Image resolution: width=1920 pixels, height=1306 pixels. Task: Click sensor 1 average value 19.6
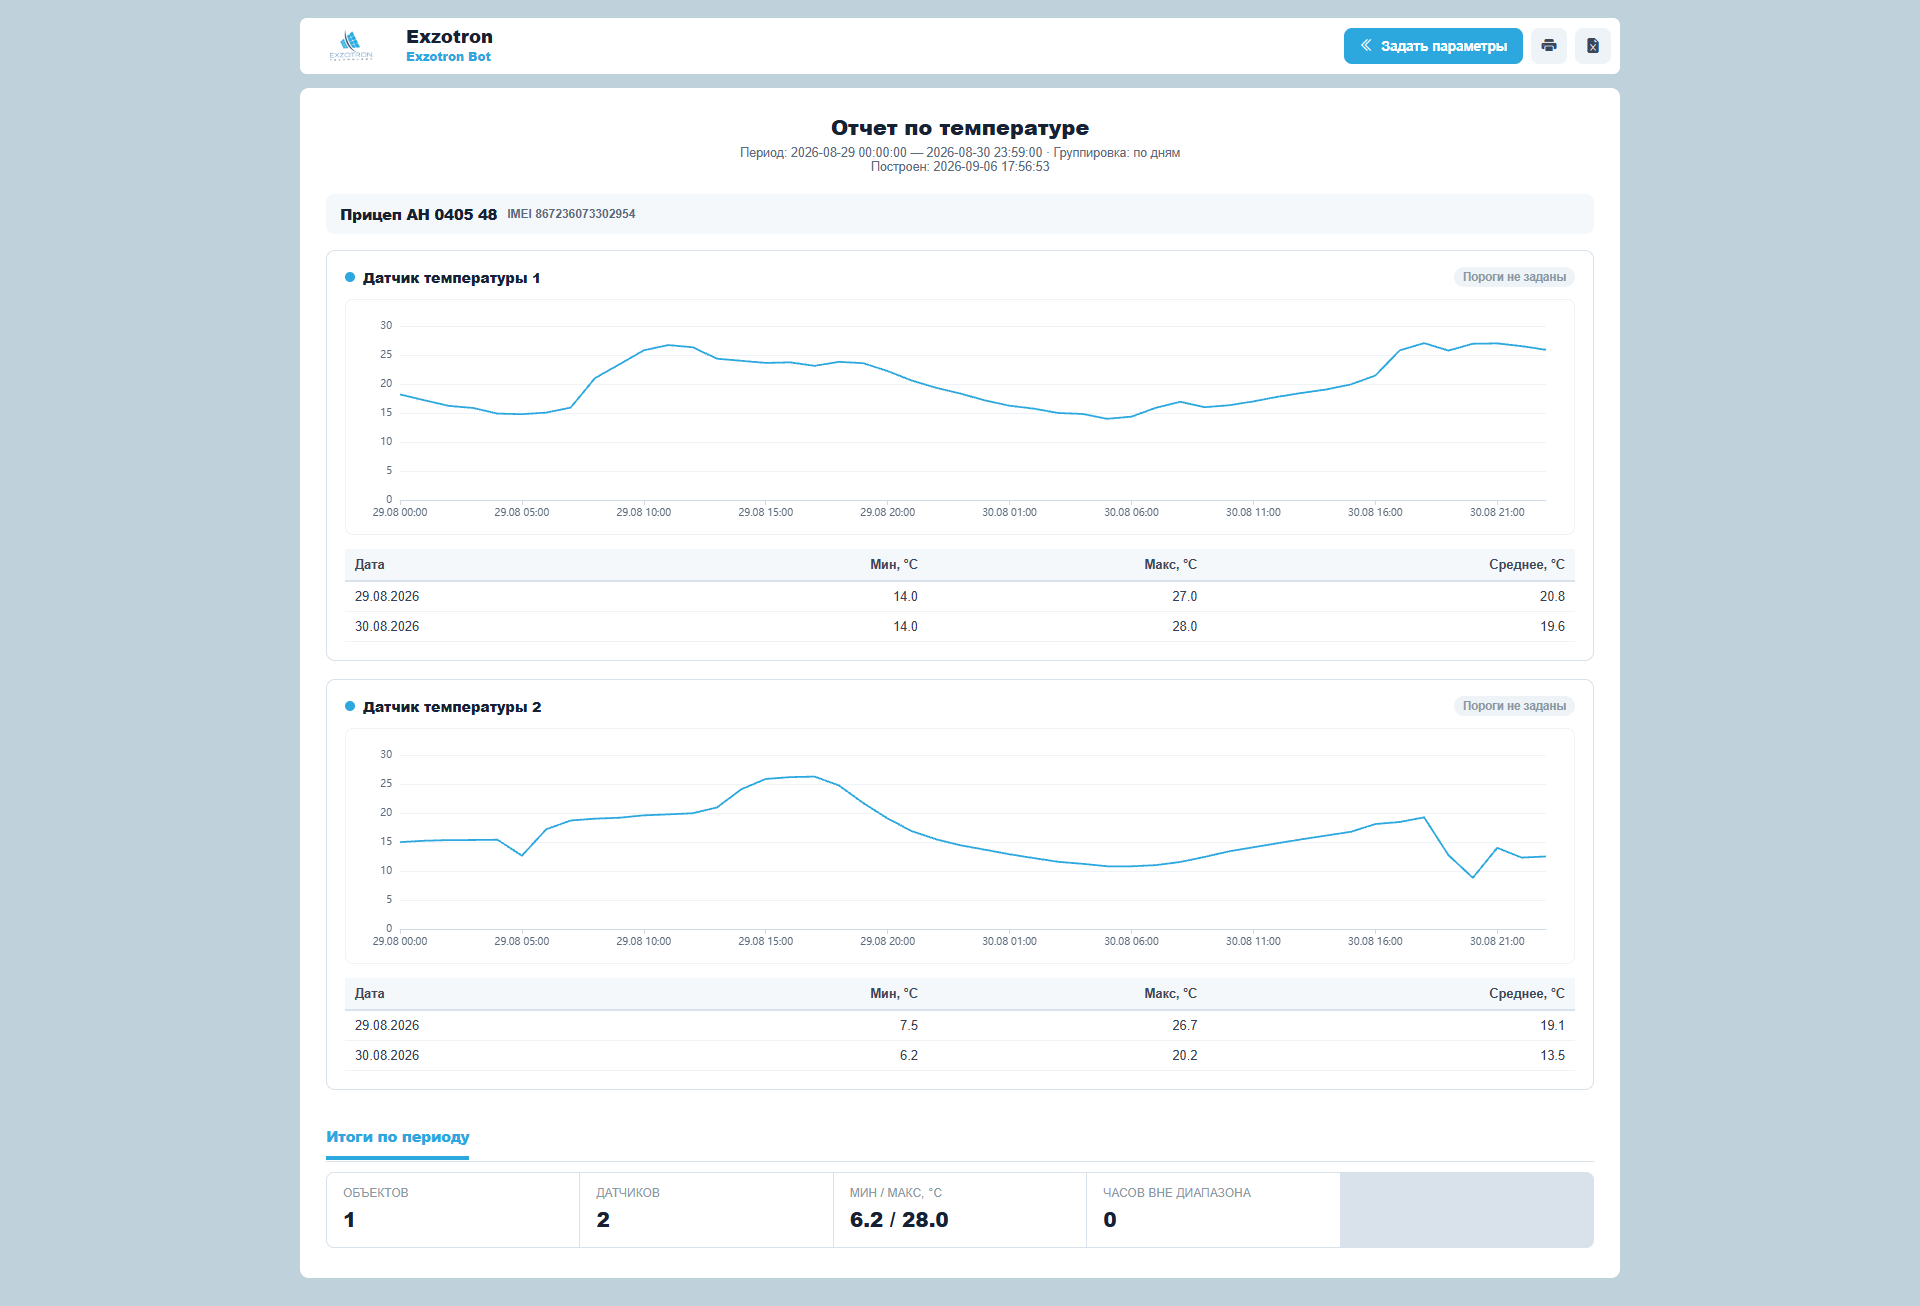tap(1552, 627)
